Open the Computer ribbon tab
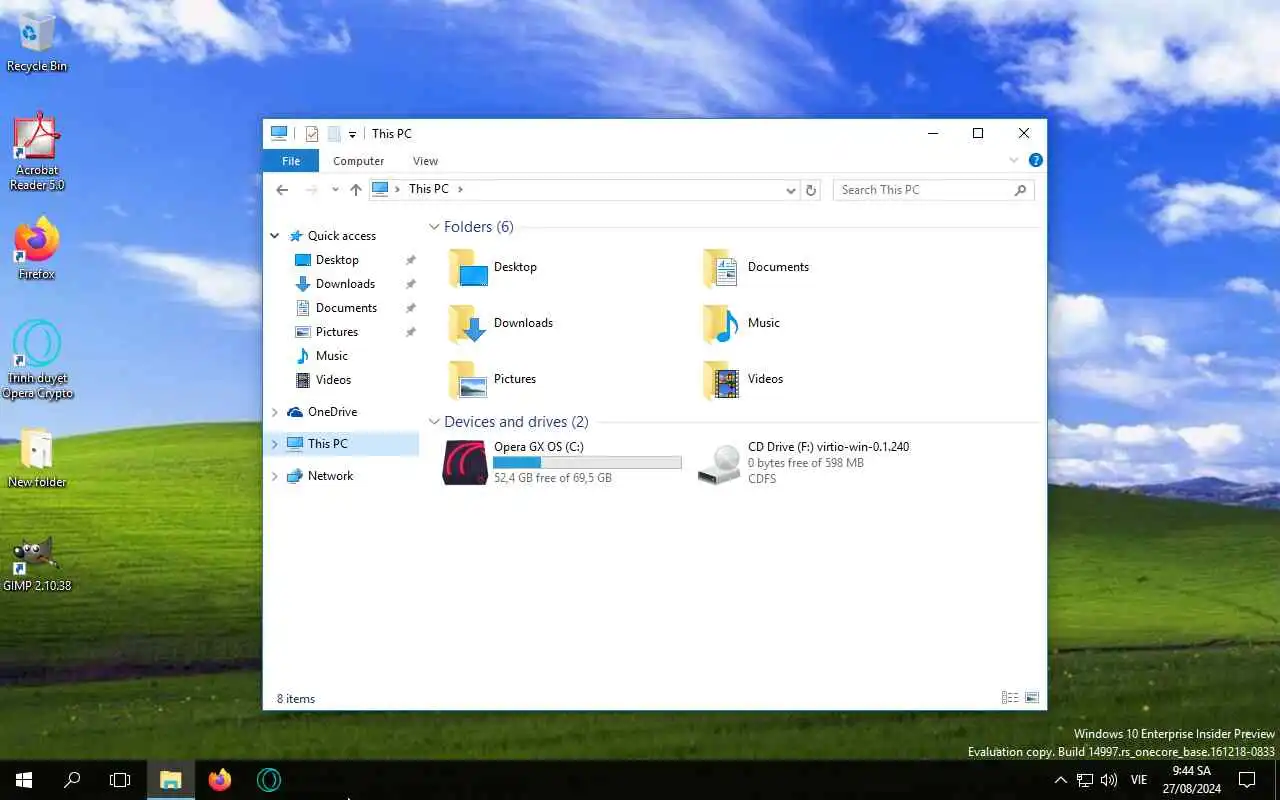The height and width of the screenshot is (800, 1280). (358, 161)
